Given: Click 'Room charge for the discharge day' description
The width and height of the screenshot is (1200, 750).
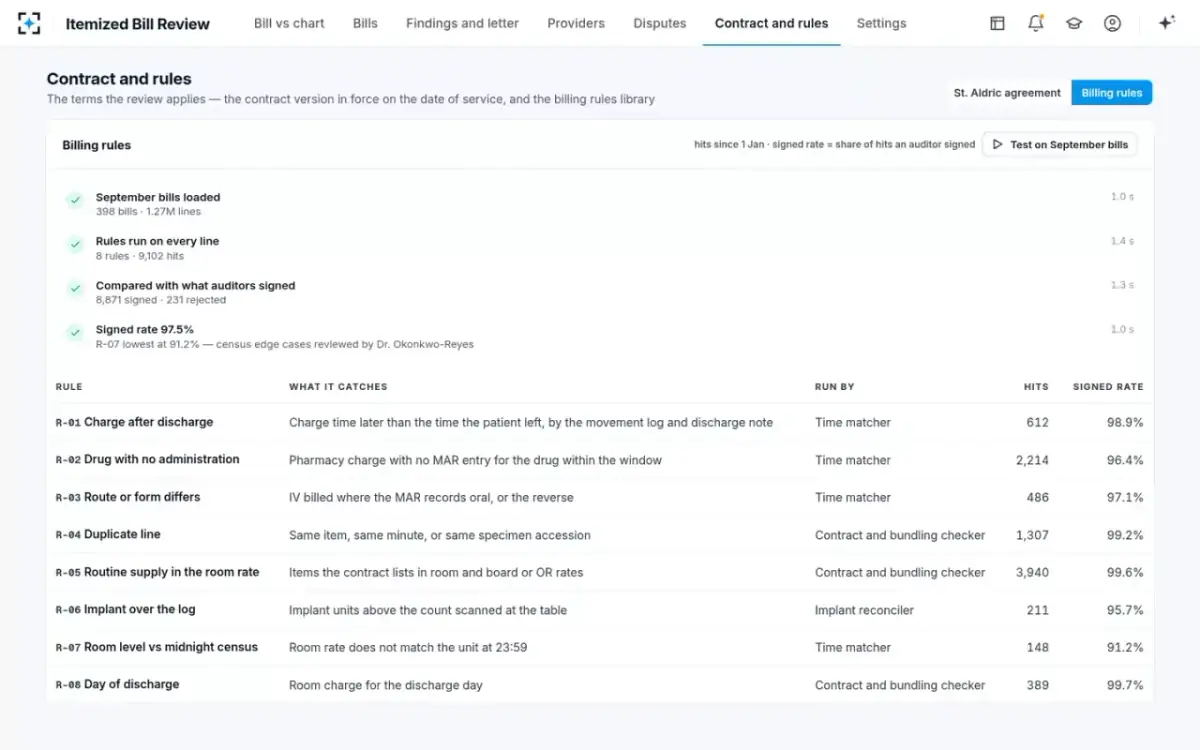Looking at the screenshot, I should (386, 685).
